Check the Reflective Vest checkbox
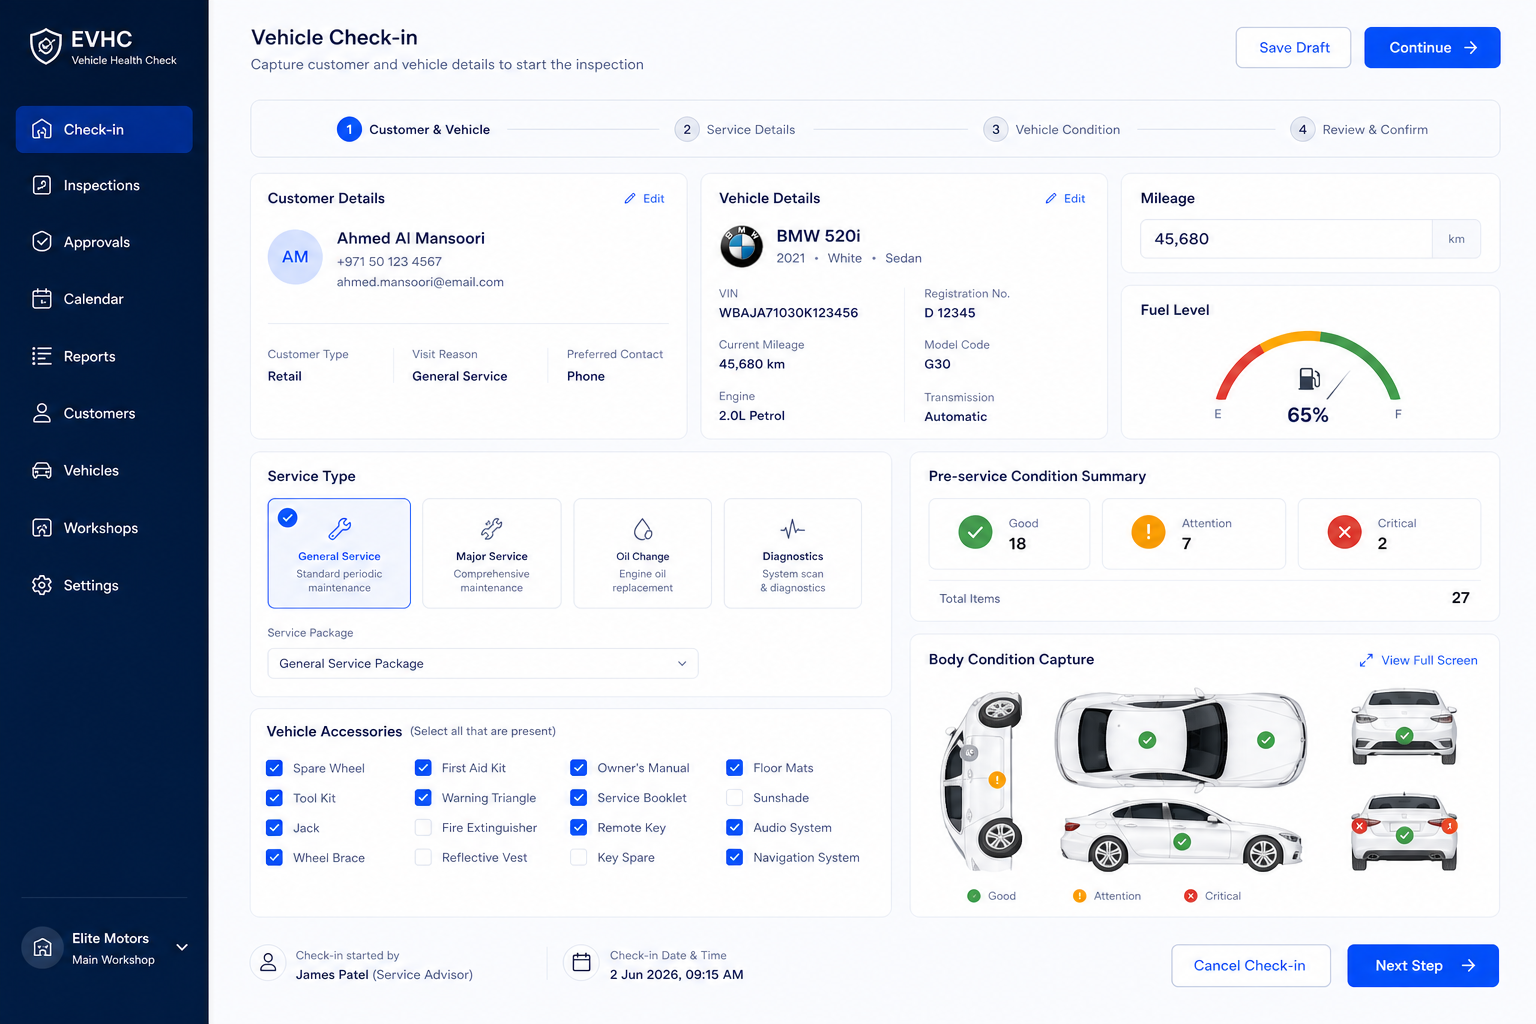 pyautogui.click(x=423, y=858)
